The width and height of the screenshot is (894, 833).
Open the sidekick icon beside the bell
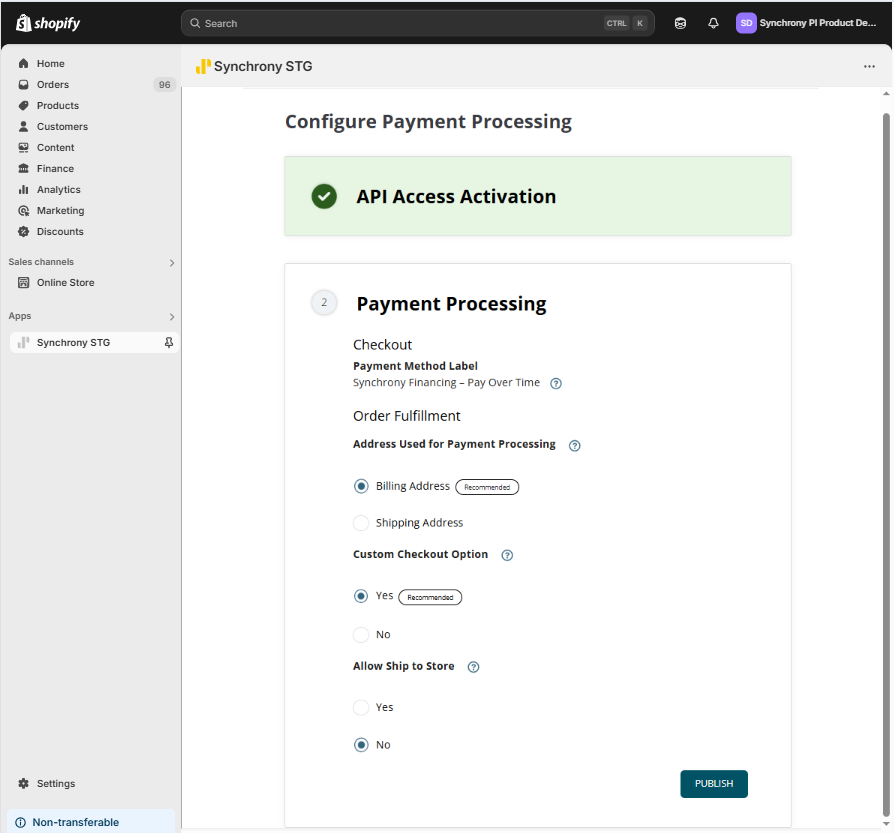coord(680,23)
